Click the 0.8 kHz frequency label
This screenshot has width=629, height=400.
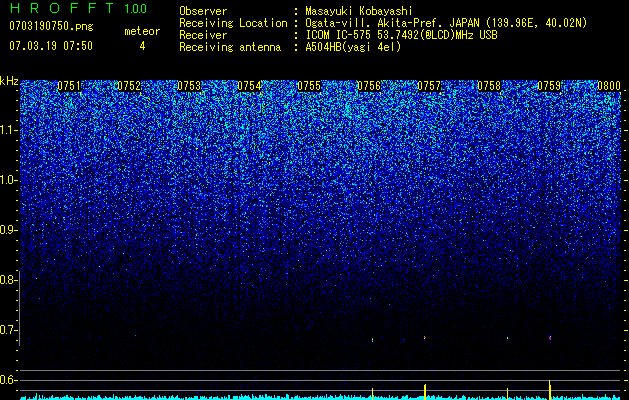point(8,280)
